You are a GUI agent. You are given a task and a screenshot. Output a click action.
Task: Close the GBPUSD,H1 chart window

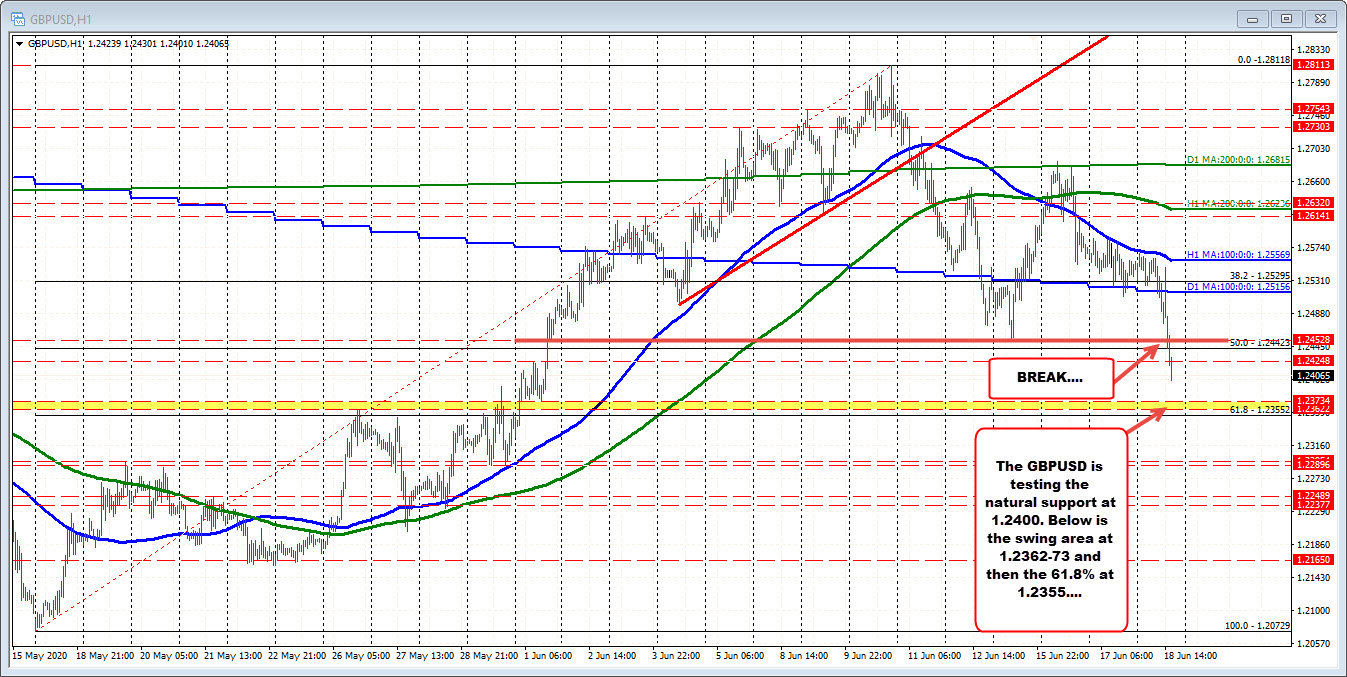1320,17
